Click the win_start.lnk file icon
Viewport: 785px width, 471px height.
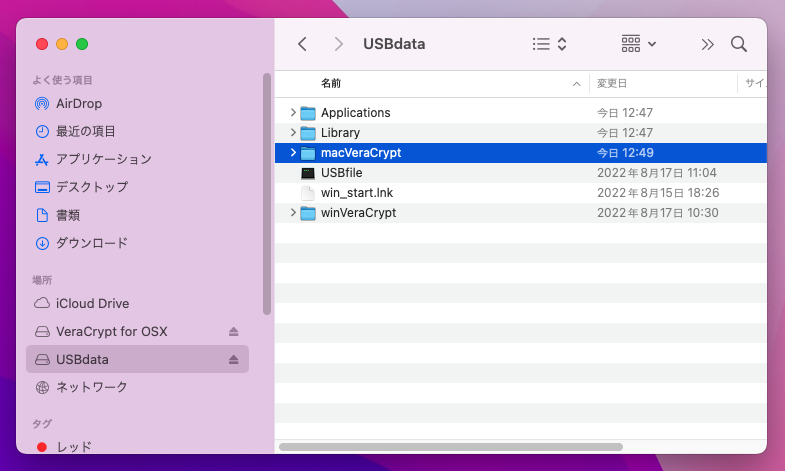308,193
